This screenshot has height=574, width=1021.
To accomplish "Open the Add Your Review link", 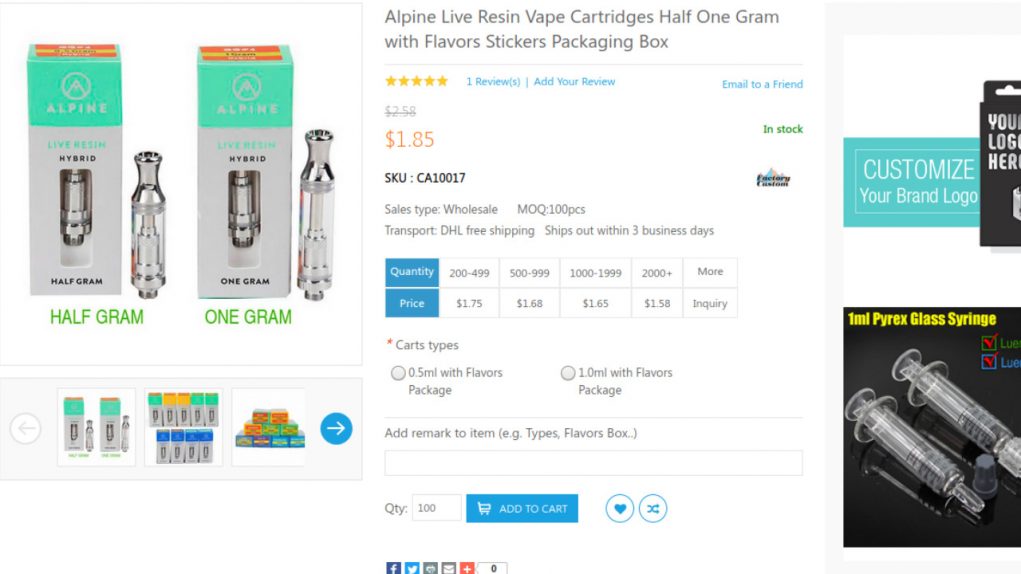I will point(574,82).
